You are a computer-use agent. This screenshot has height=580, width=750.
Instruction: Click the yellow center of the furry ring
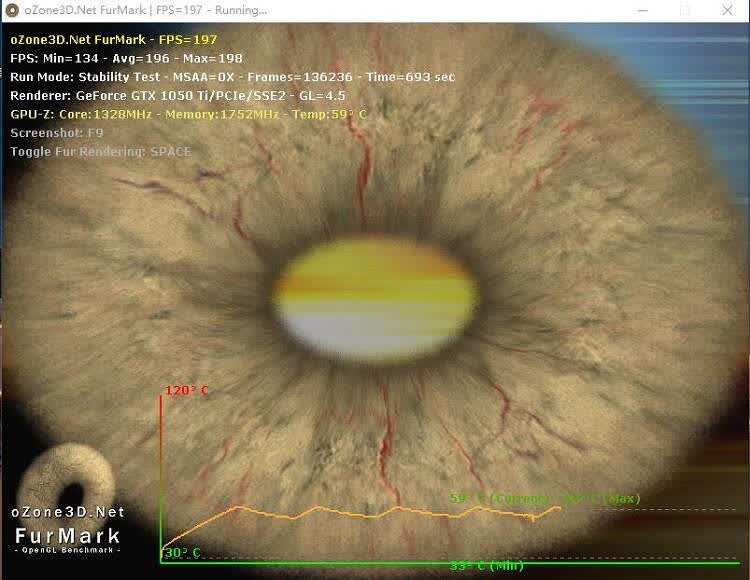(x=375, y=299)
